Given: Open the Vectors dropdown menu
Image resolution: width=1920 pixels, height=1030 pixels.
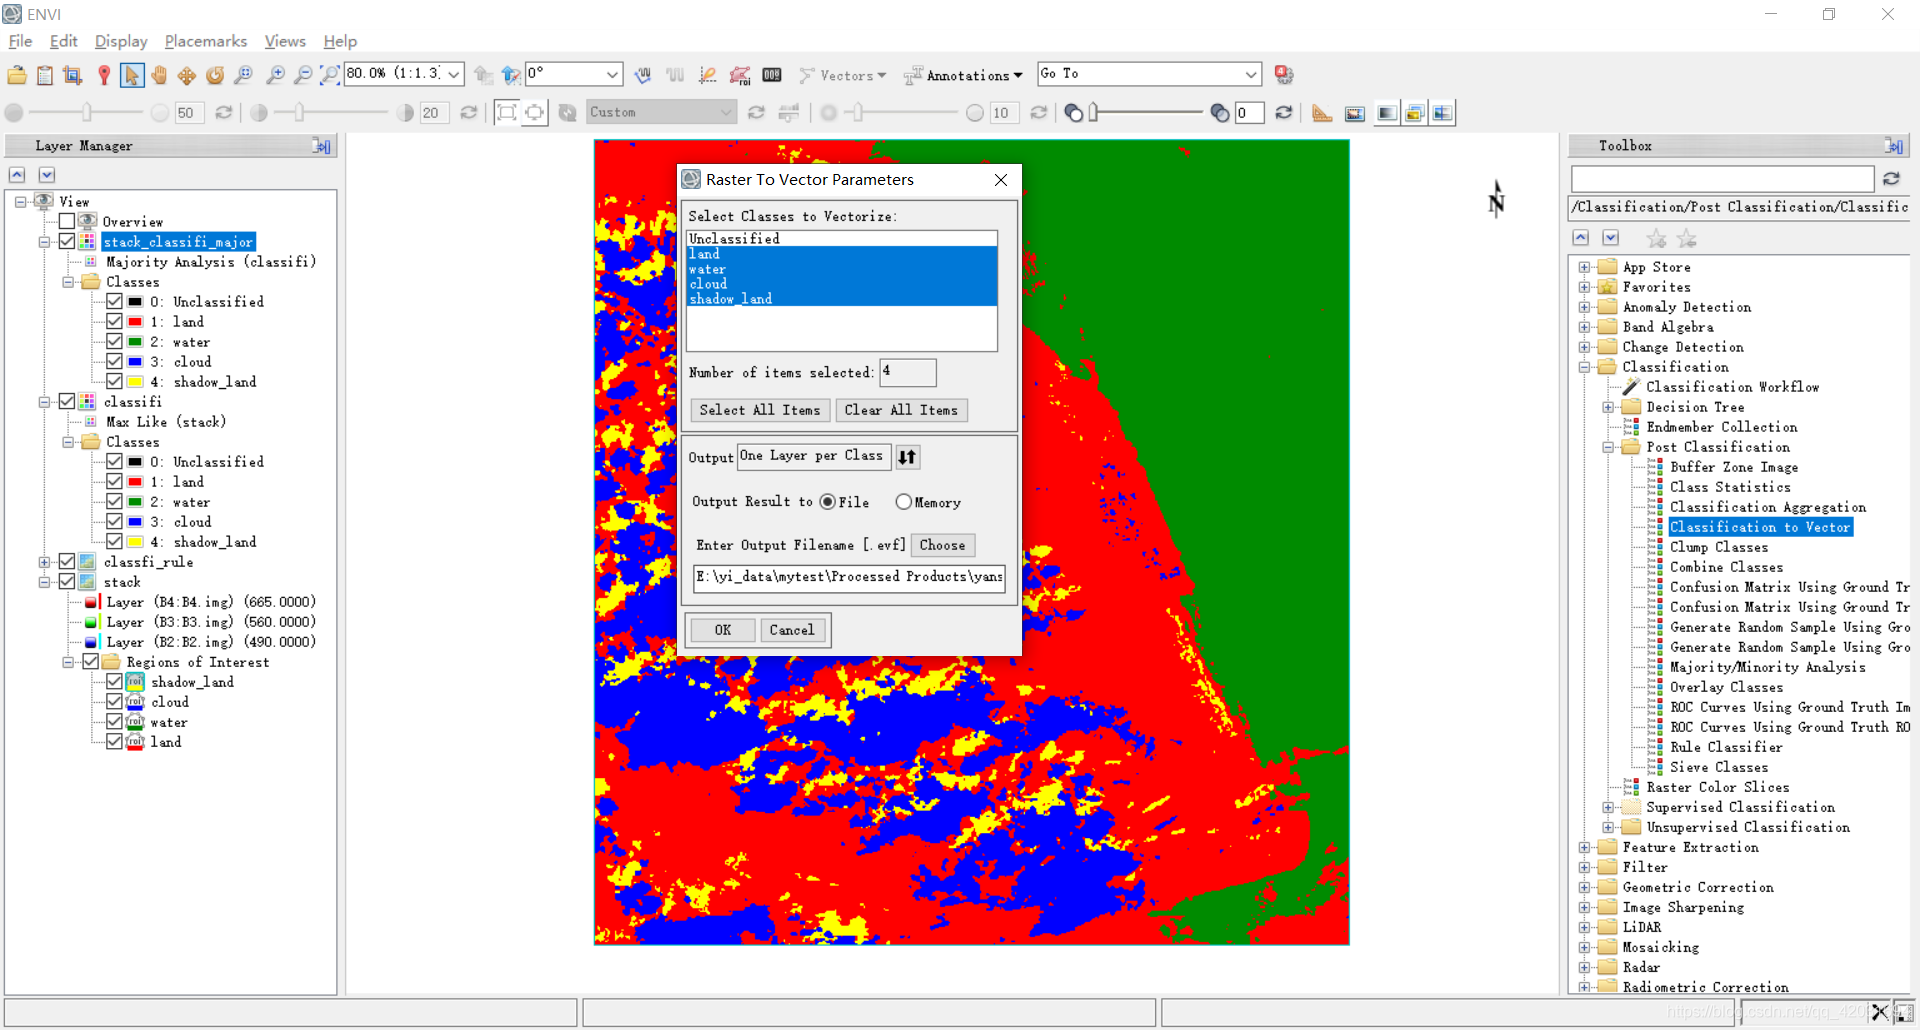Looking at the screenshot, I should [x=843, y=75].
